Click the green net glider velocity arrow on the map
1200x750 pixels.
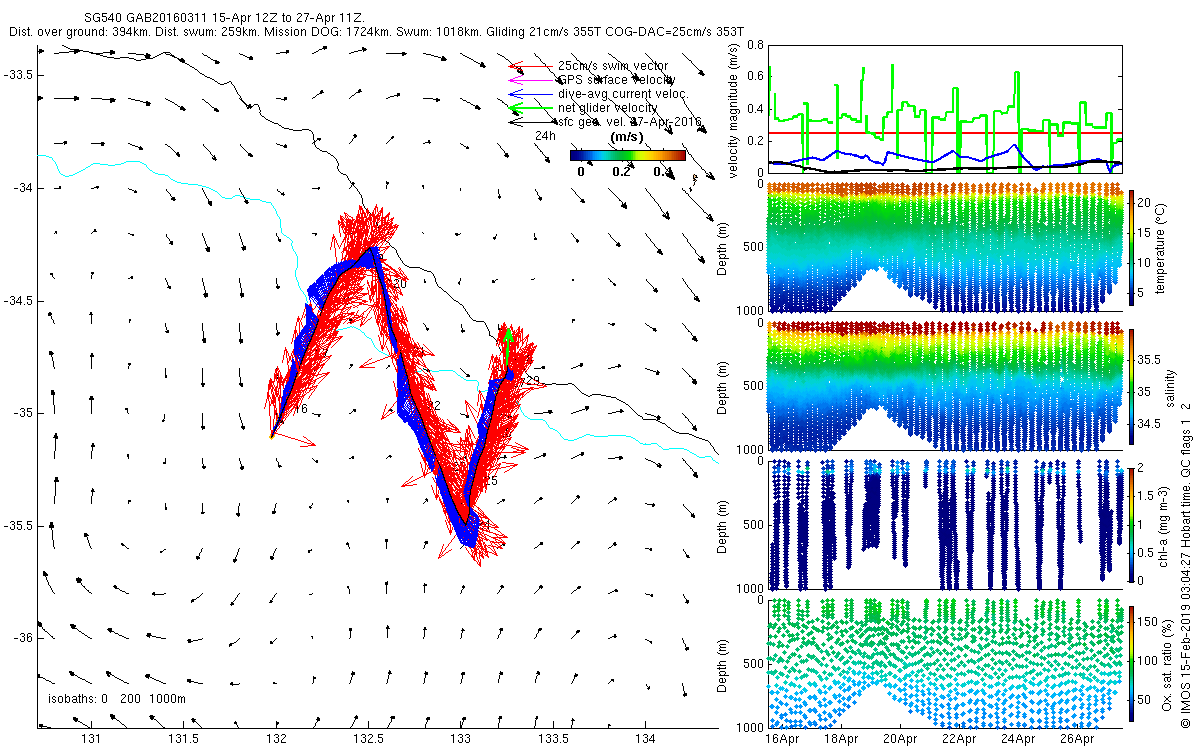pos(508,347)
